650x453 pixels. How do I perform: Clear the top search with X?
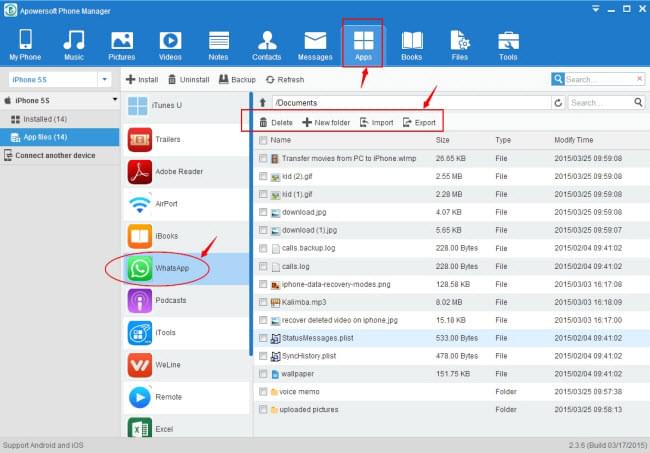coord(639,78)
